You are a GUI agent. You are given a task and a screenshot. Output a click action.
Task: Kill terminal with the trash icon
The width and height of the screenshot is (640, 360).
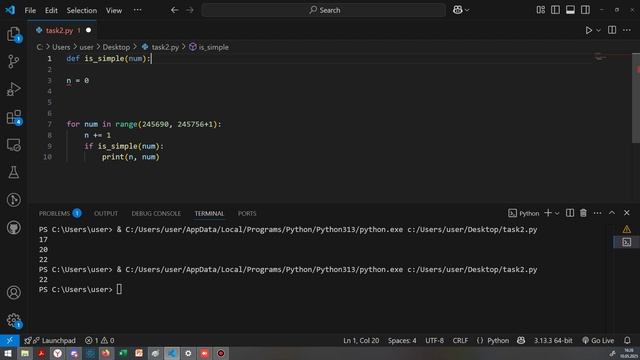583,213
